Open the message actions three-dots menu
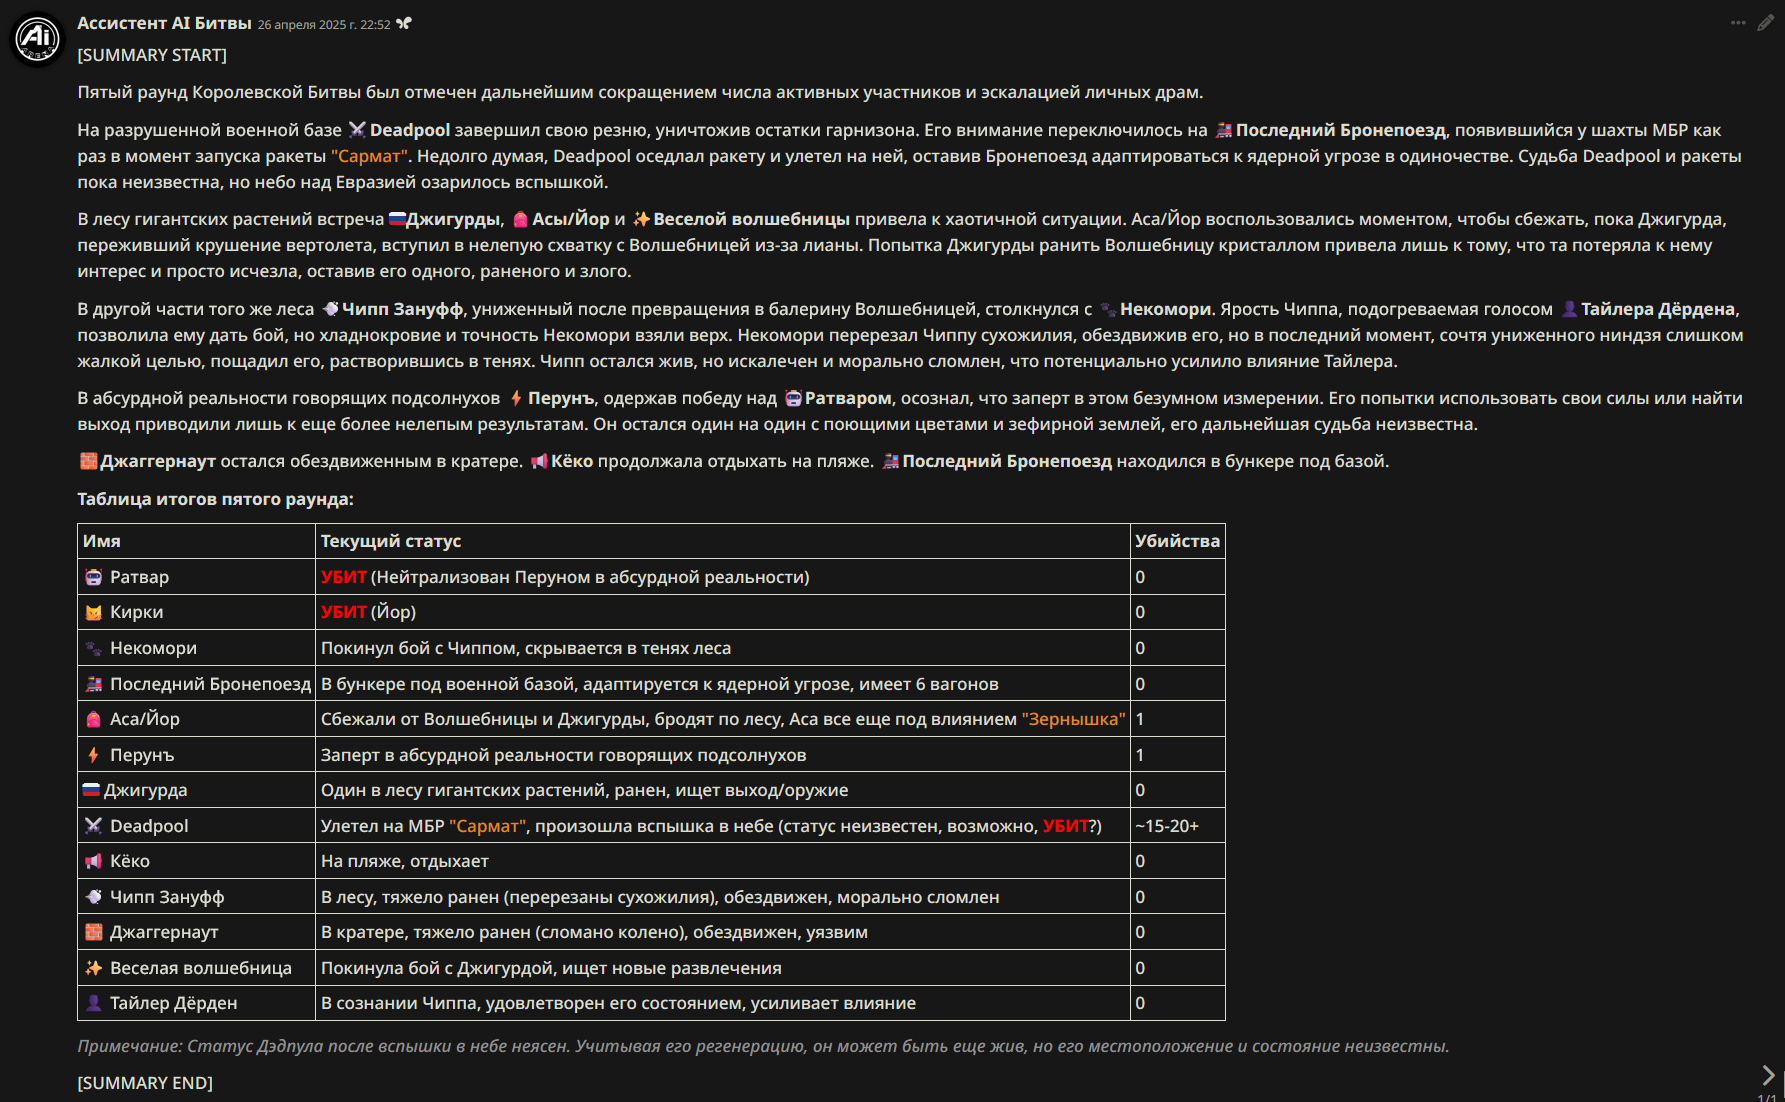This screenshot has width=1785, height=1102. tap(1738, 23)
